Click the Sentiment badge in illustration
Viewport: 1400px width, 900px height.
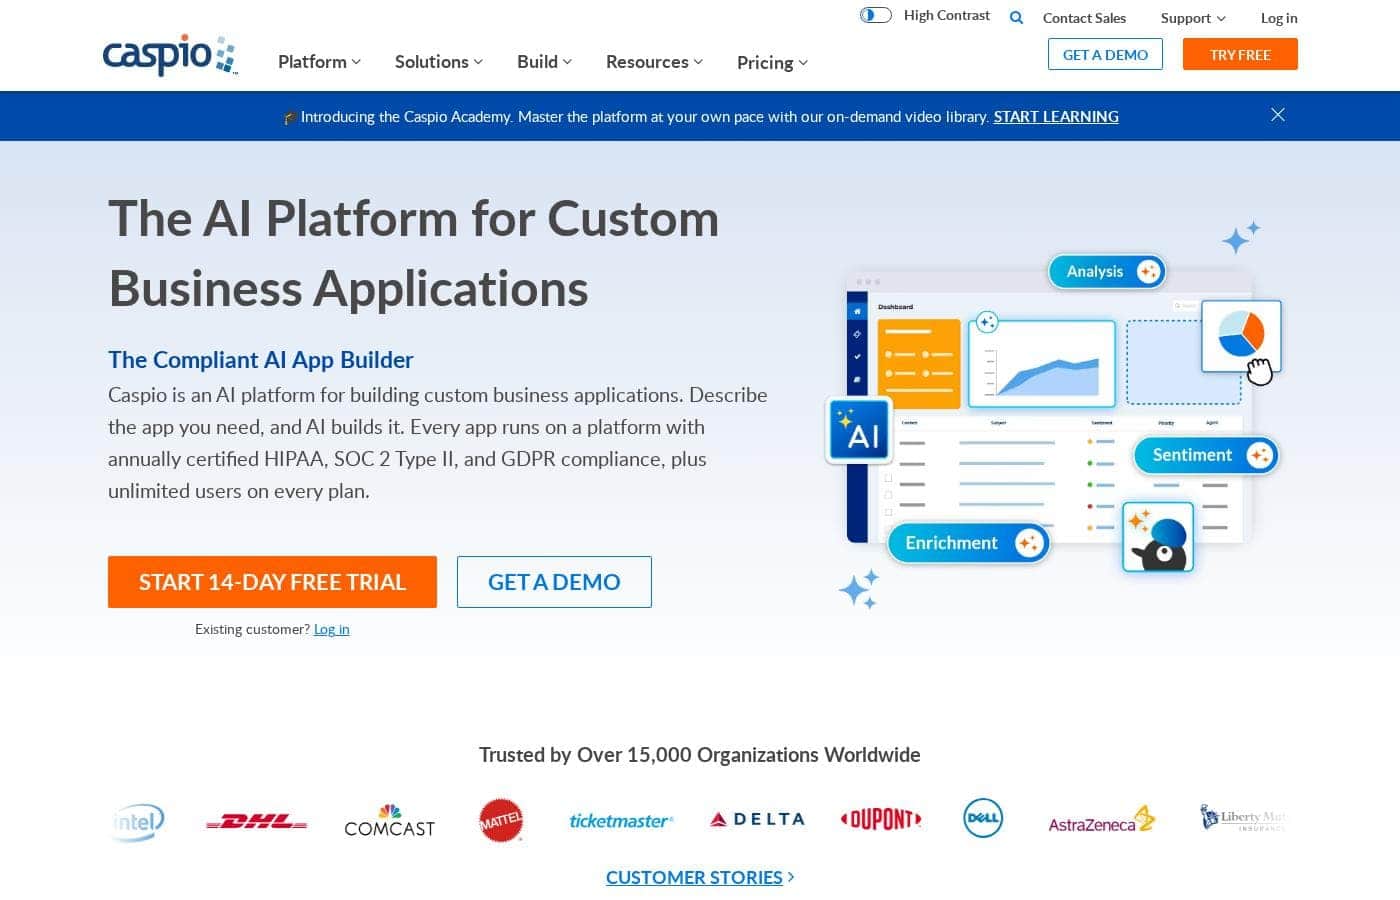[1206, 455]
